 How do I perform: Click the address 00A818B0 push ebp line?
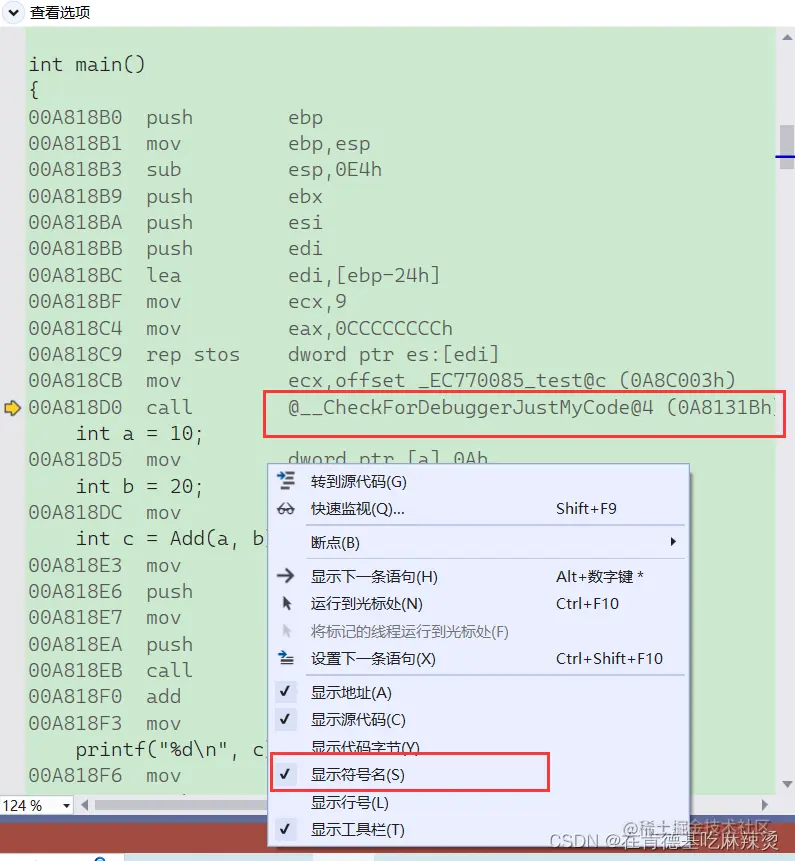coord(176,118)
